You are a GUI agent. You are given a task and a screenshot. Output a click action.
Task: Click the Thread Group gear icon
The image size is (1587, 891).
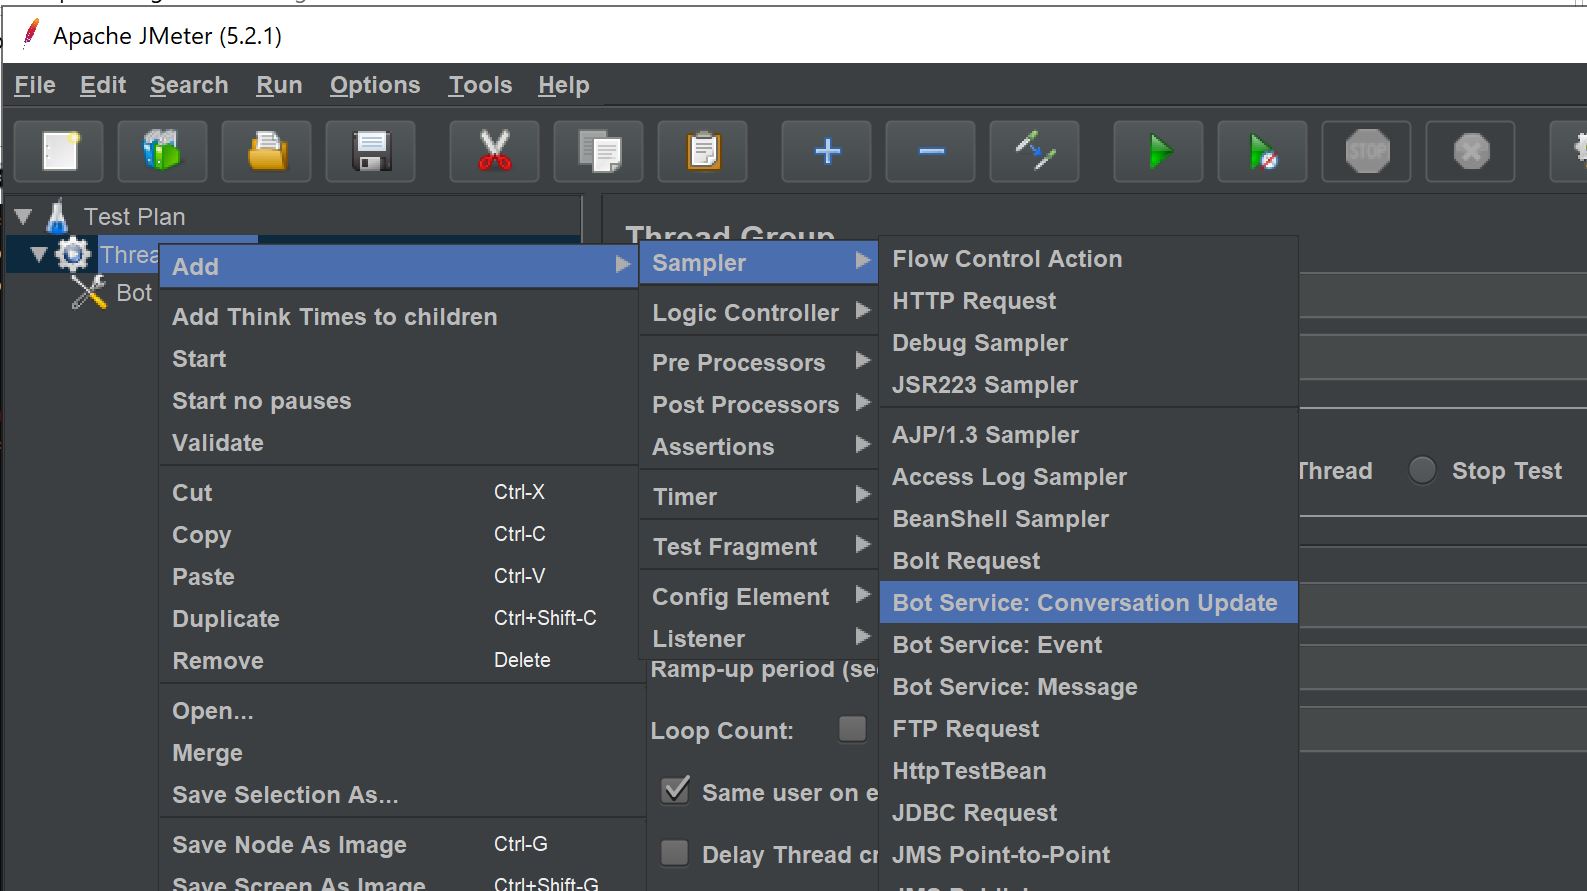72,254
